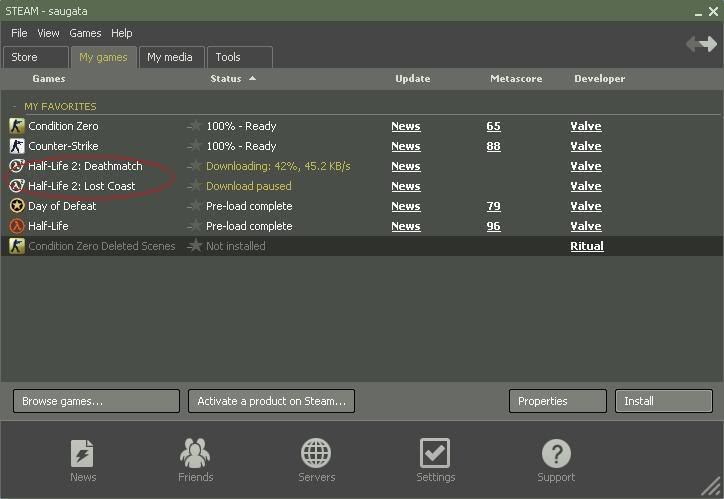This screenshot has width=724, height=499.
Task: Click the Install button
Action: coord(664,401)
